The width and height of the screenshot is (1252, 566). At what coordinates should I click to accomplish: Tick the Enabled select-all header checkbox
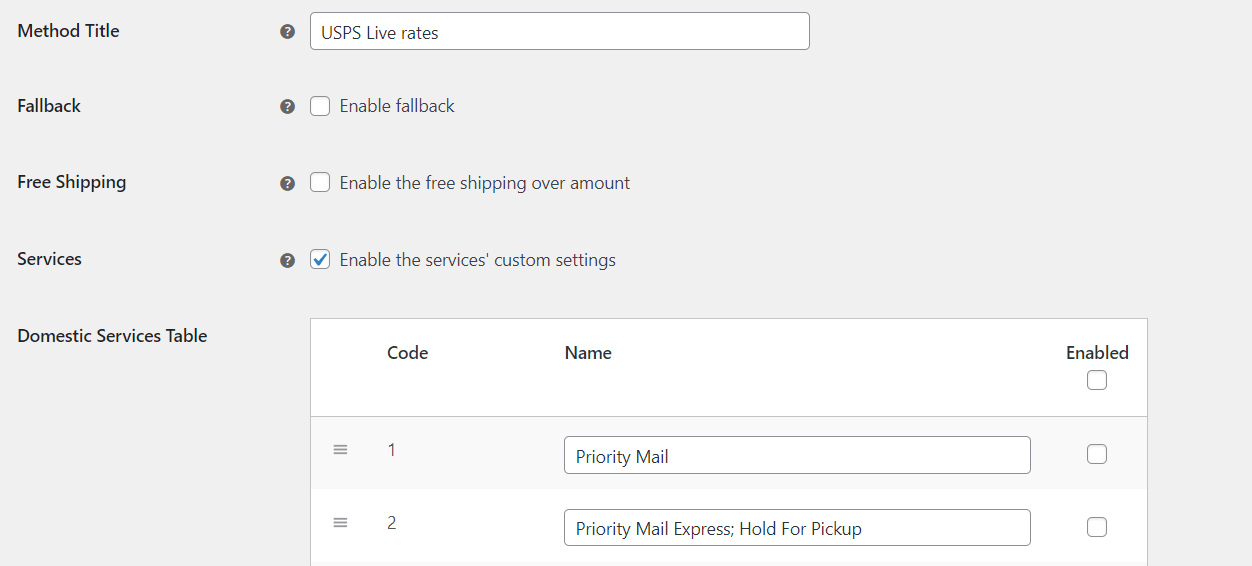1097,380
